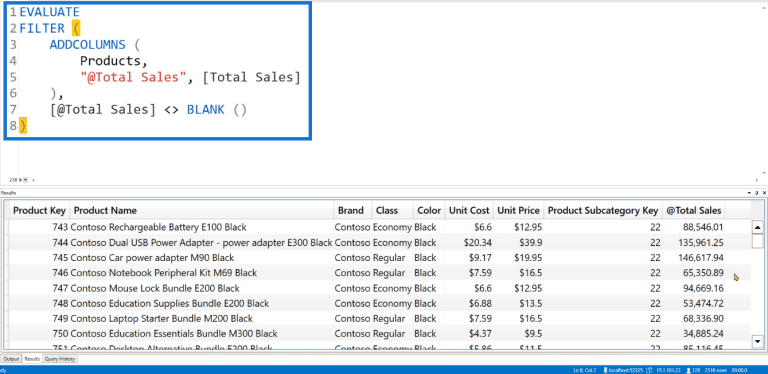
Task: Click the Unit Price column header
Action: pos(518,210)
